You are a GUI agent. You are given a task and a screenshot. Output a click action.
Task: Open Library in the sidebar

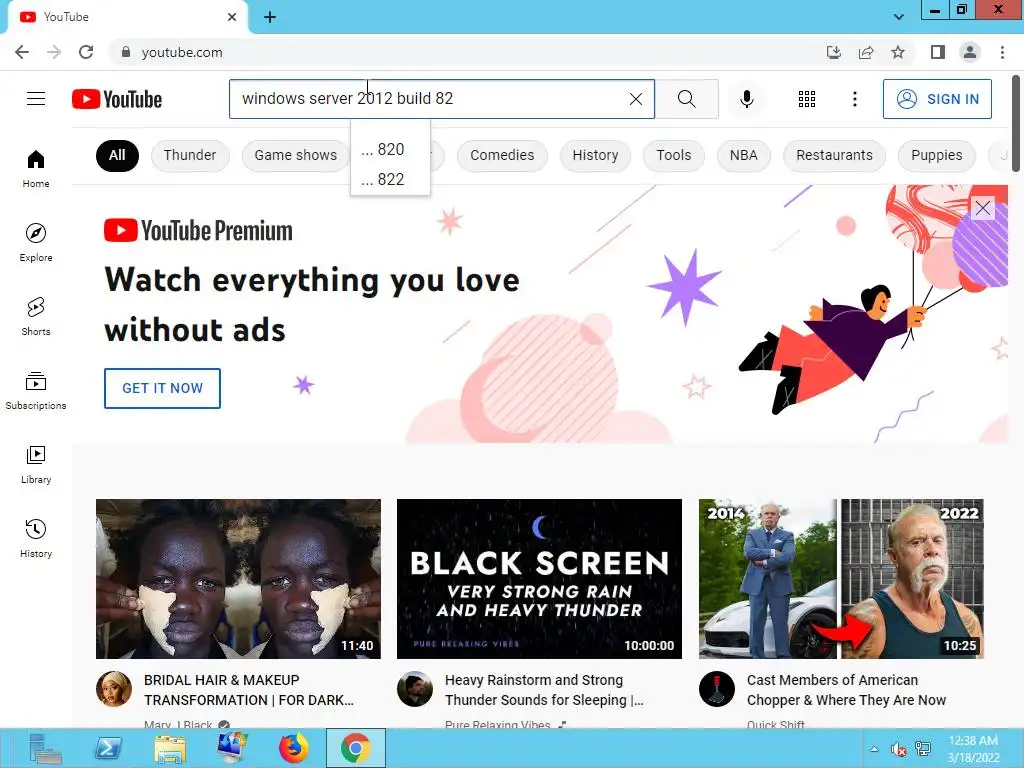tap(36, 464)
